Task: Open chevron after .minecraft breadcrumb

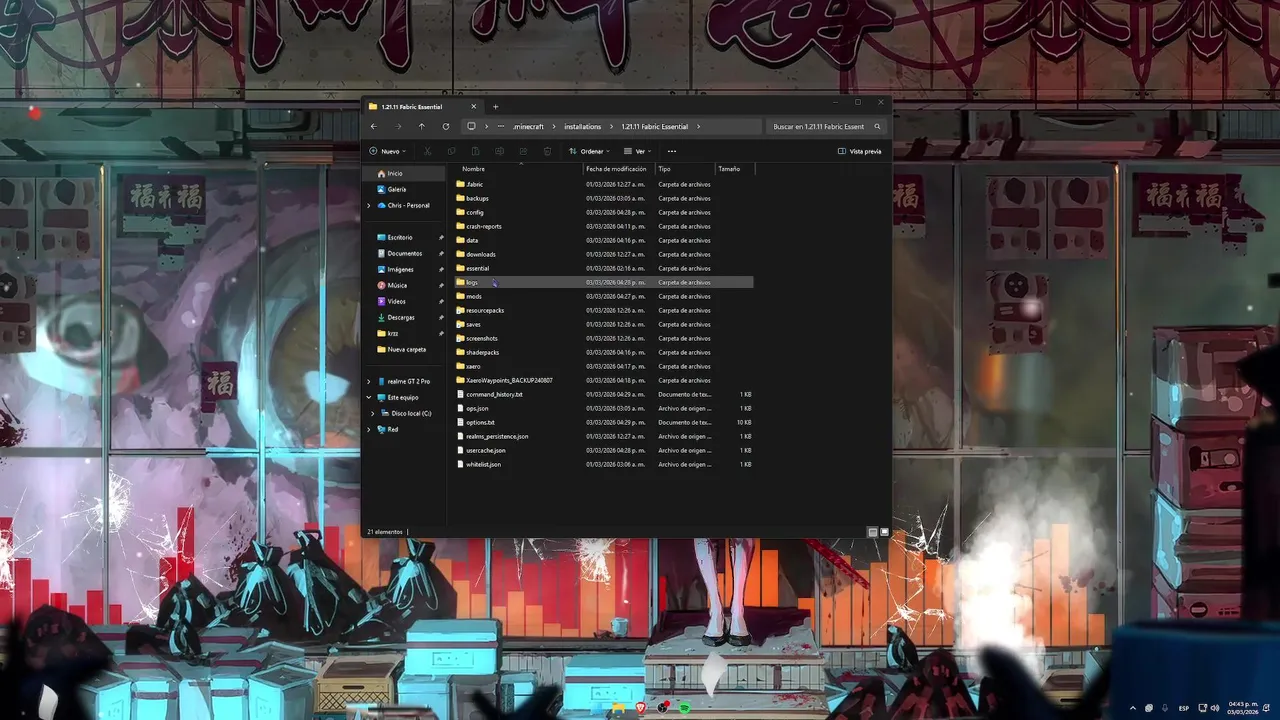Action: click(x=554, y=127)
